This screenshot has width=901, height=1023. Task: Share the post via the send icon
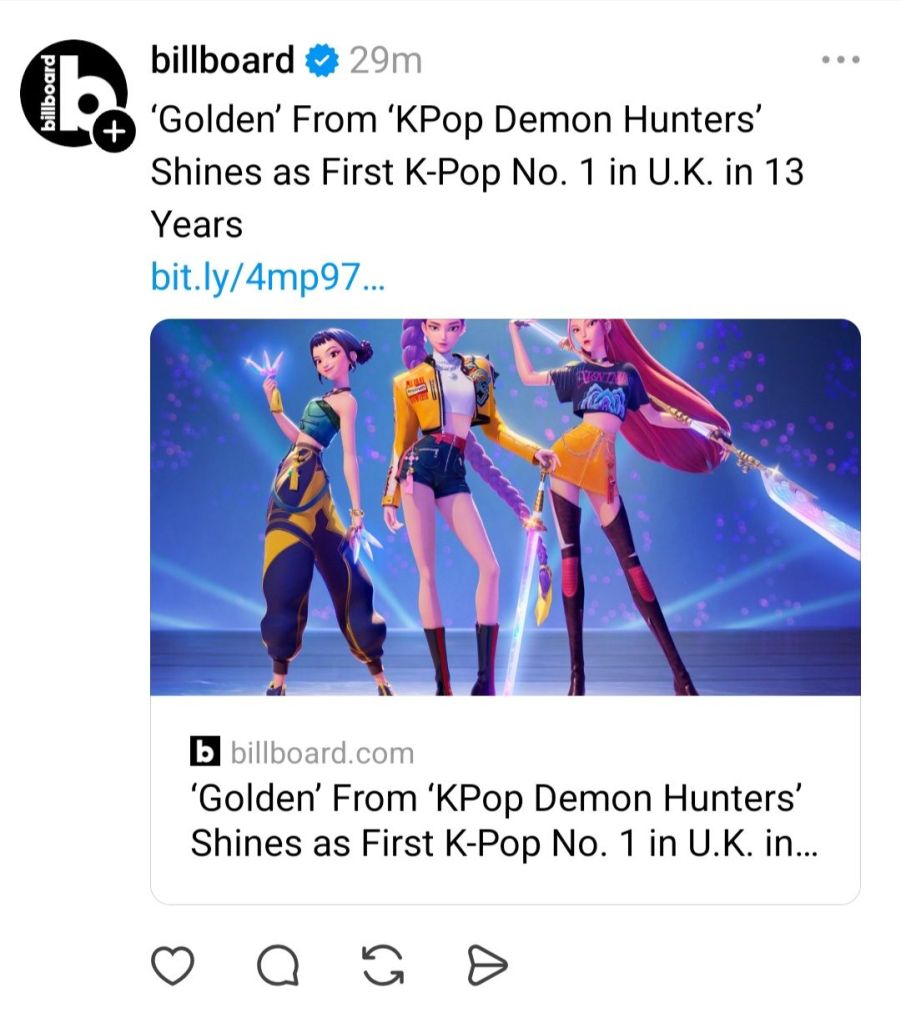click(487, 966)
